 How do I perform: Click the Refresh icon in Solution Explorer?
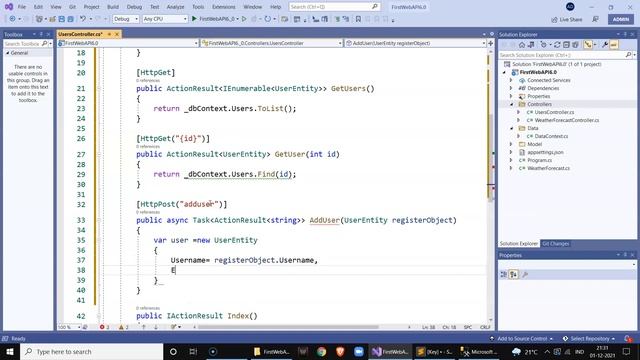pyautogui.click(x=557, y=45)
